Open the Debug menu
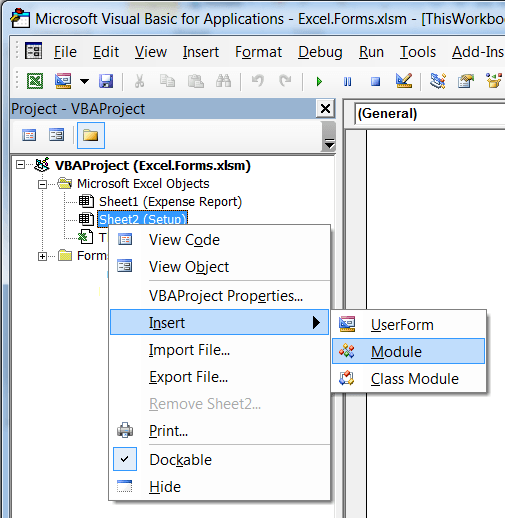 pyautogui.click(x=320, y=52)
